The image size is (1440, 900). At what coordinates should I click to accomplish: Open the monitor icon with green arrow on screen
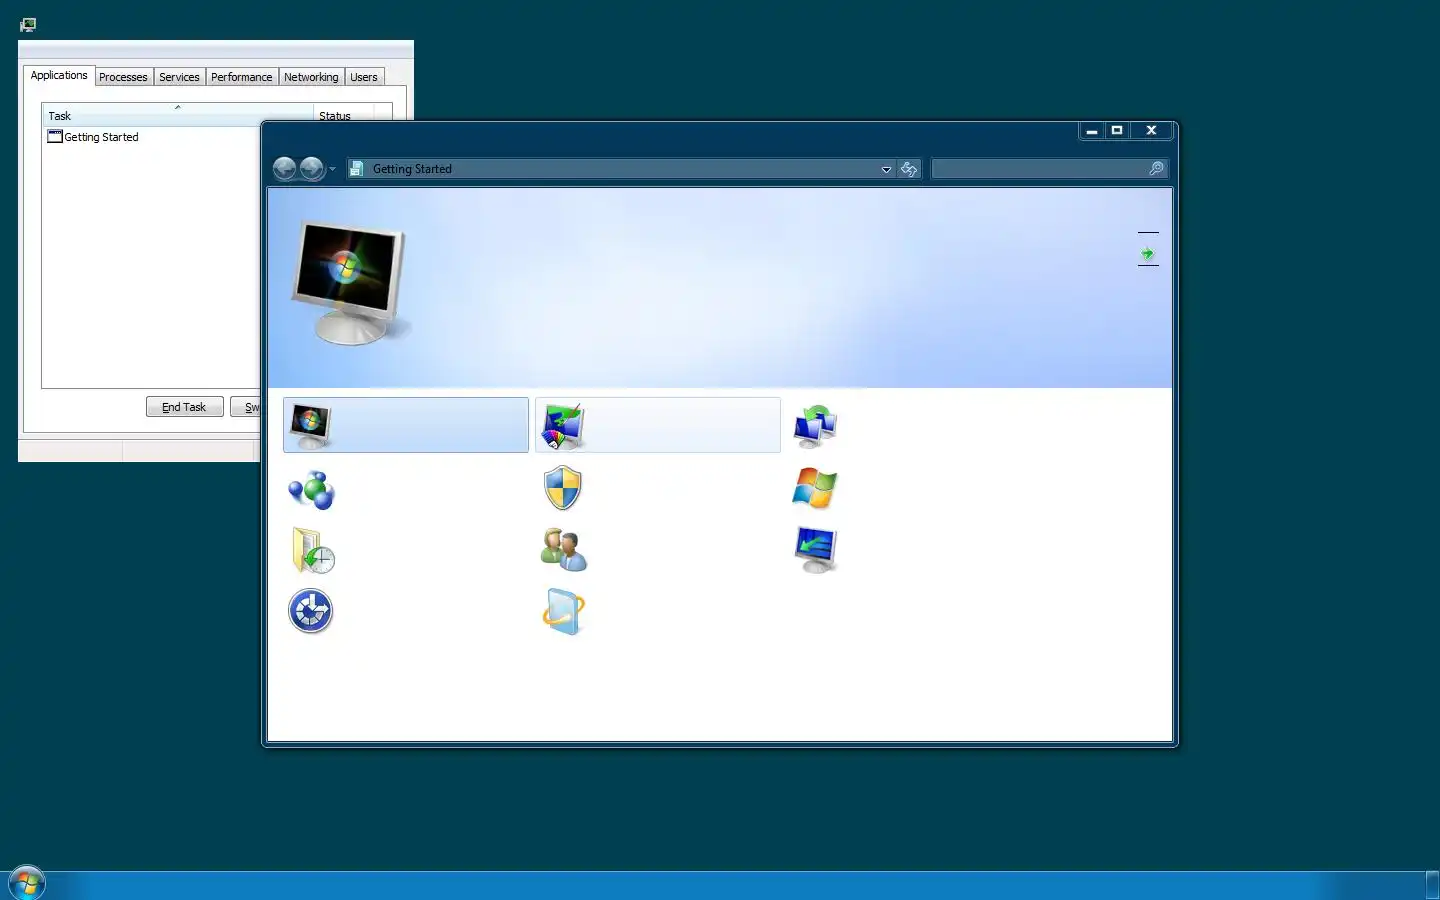815,550
